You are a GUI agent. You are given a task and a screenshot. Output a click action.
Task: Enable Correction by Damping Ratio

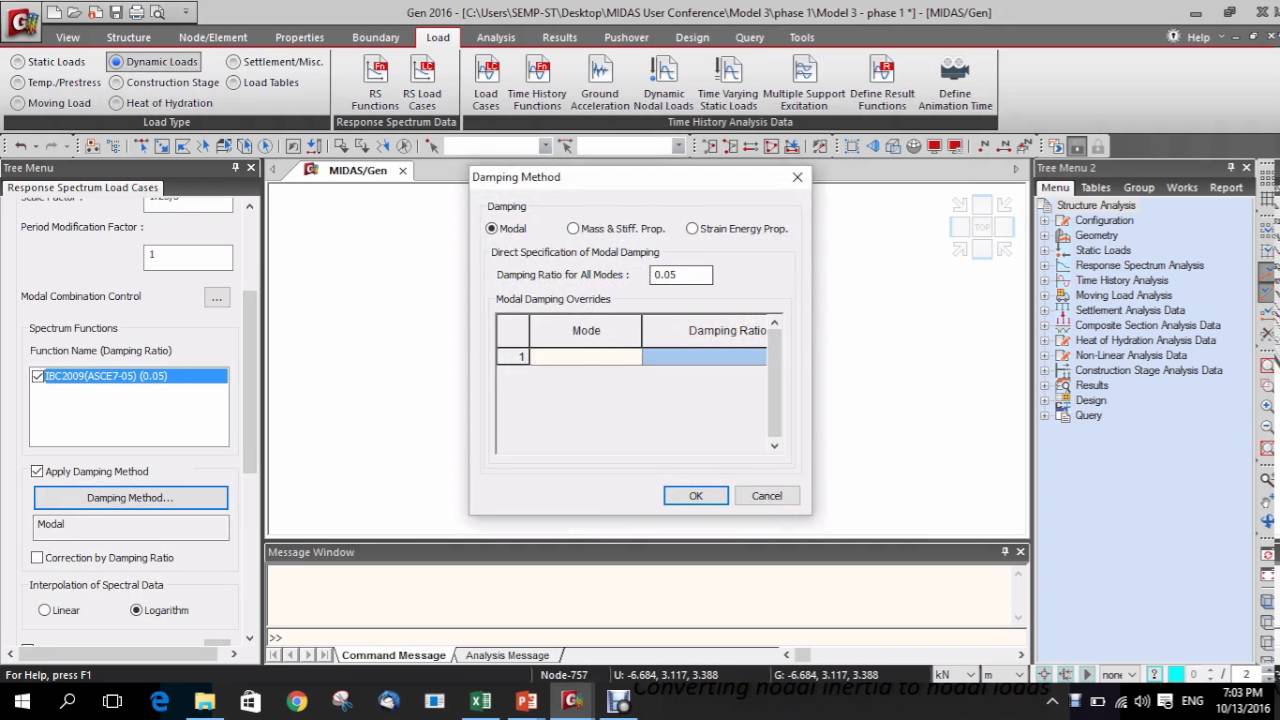coord(37,557)
